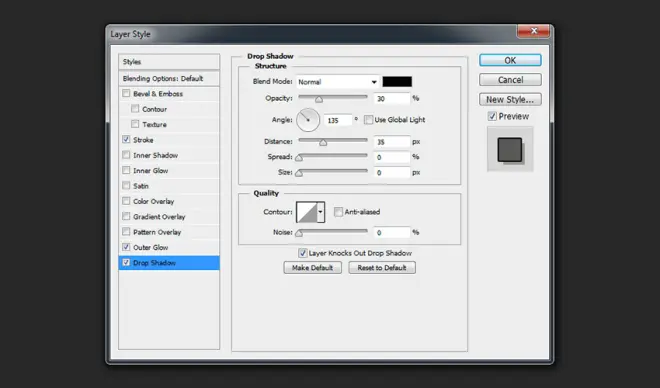Open the Blend Mode dropdown
This screenshot has width=660, height=388.
coord(337,82)
